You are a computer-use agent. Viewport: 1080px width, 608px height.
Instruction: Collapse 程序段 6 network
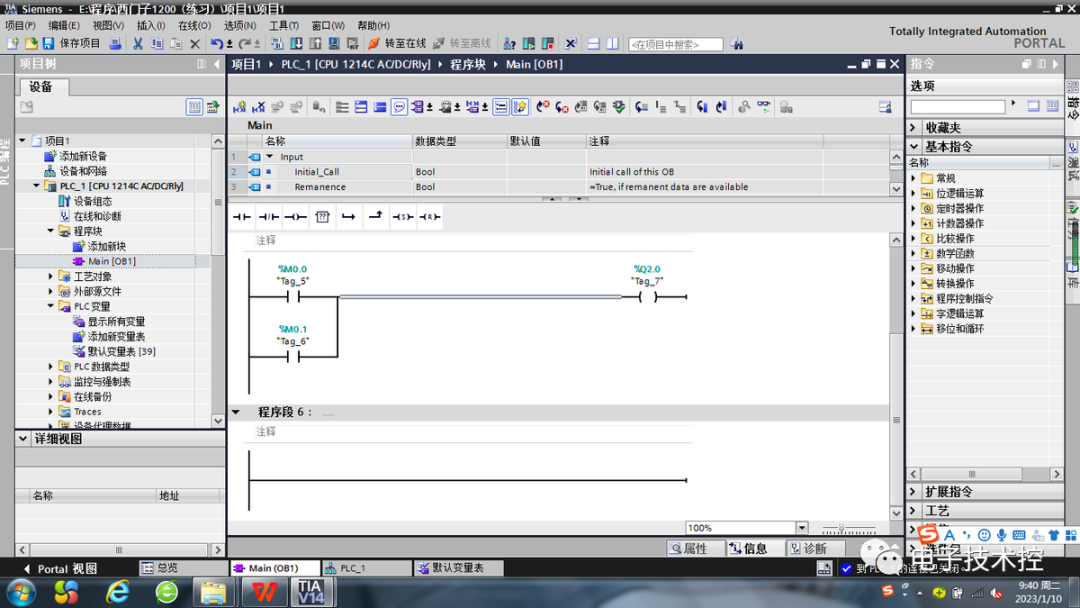(237, 413)
